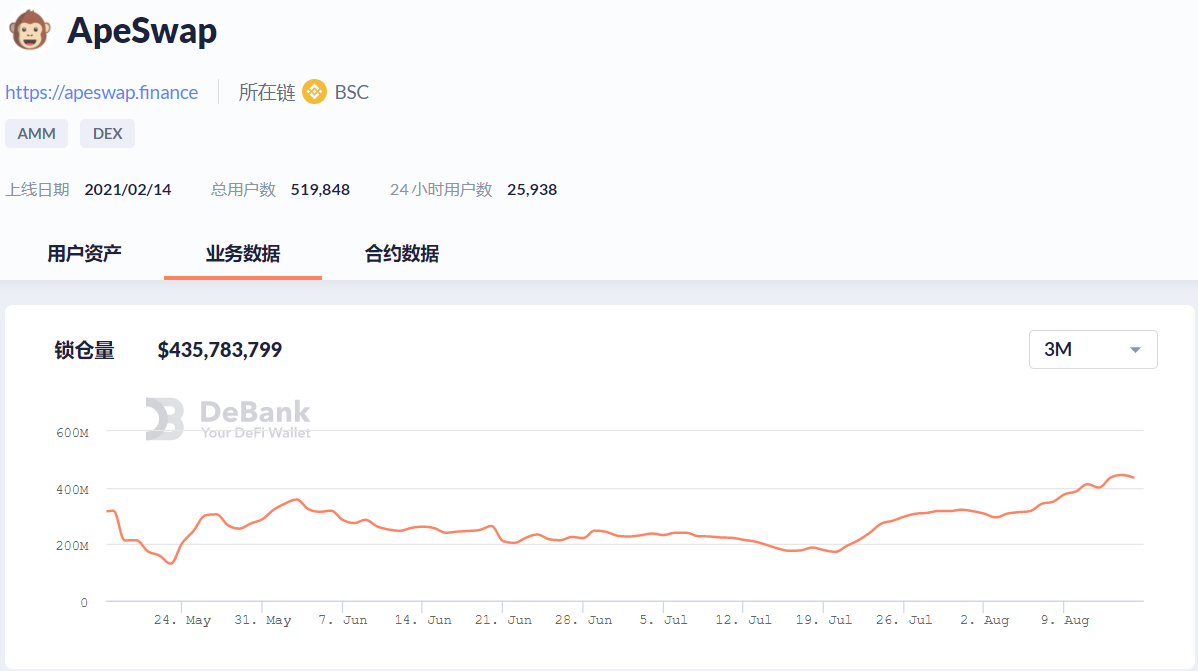The width and height of the screenshot is (1198, 671).
Task: Click the launch date 2021/02/14
Action: (128, 190)
